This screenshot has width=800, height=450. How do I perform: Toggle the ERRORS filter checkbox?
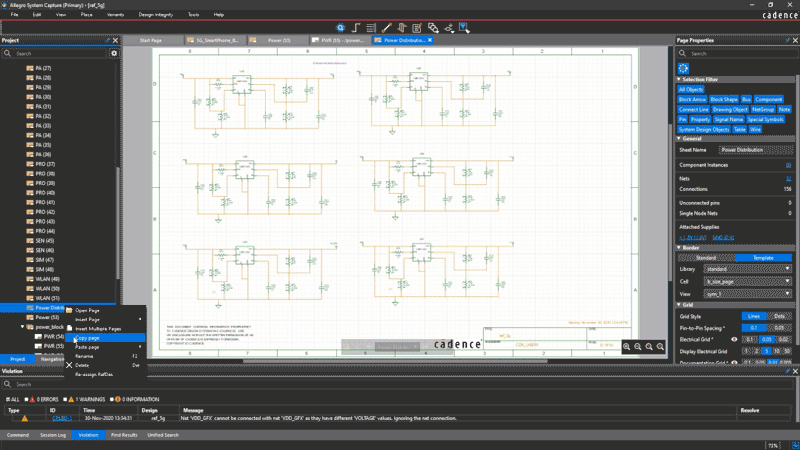tap(26, 399)
